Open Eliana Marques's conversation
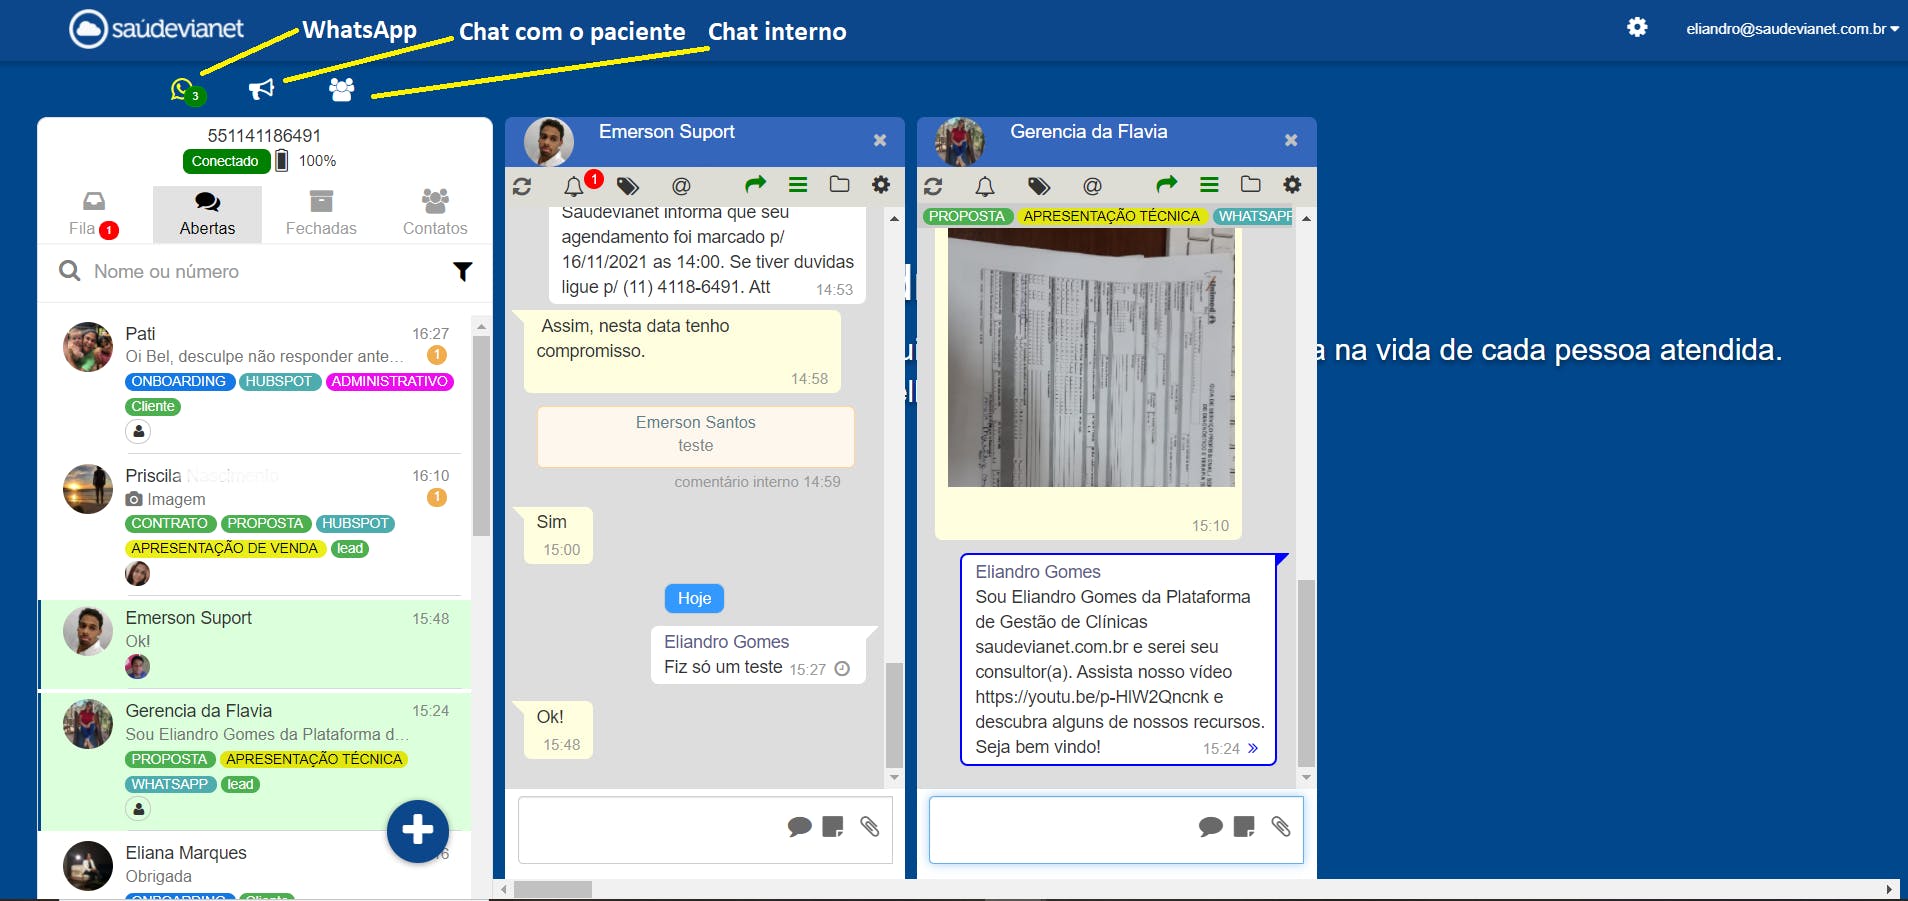The height and width of the screenshot is (901, 1908). tap(256, 866)
